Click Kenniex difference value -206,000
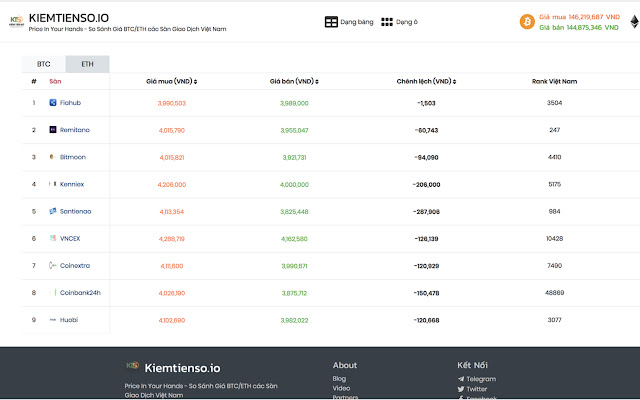 pos(427,185)
